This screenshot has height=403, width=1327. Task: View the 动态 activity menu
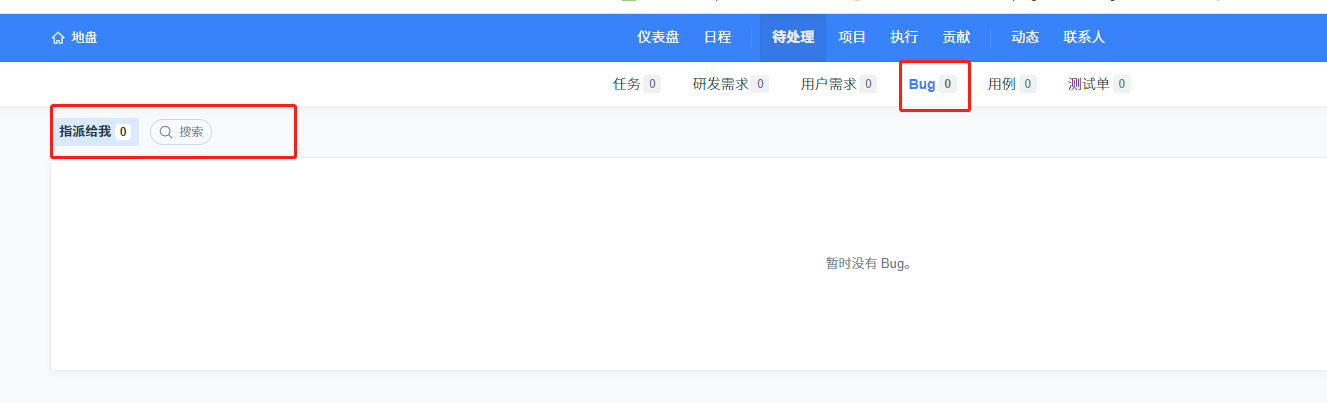[x=1025, y=38]
